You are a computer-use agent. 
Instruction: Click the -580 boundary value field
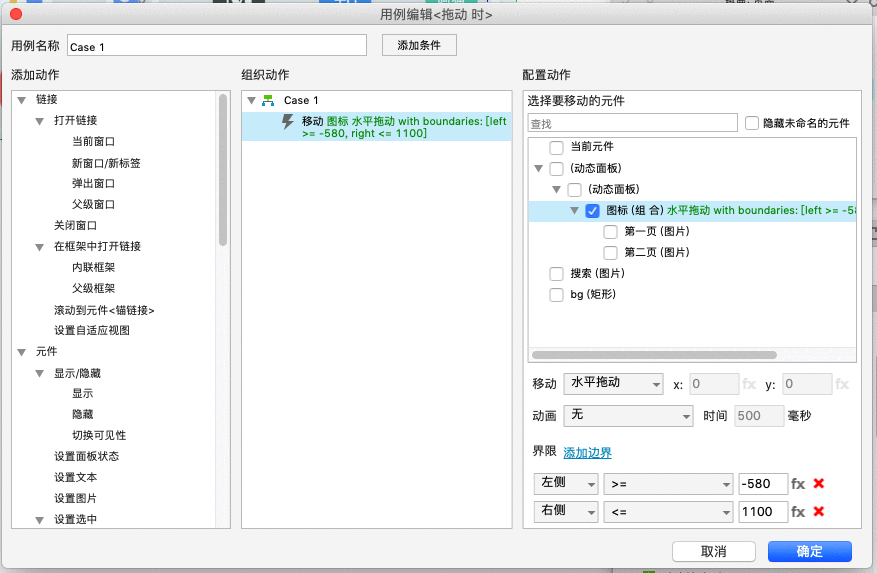(763, 483)
